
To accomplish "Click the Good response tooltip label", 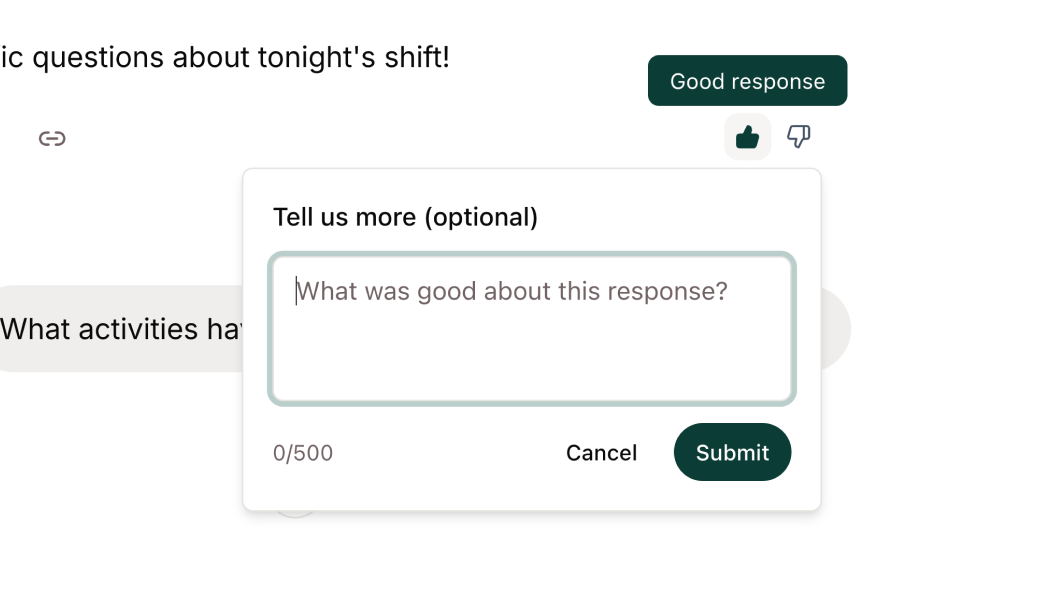I will click(747, 80).
